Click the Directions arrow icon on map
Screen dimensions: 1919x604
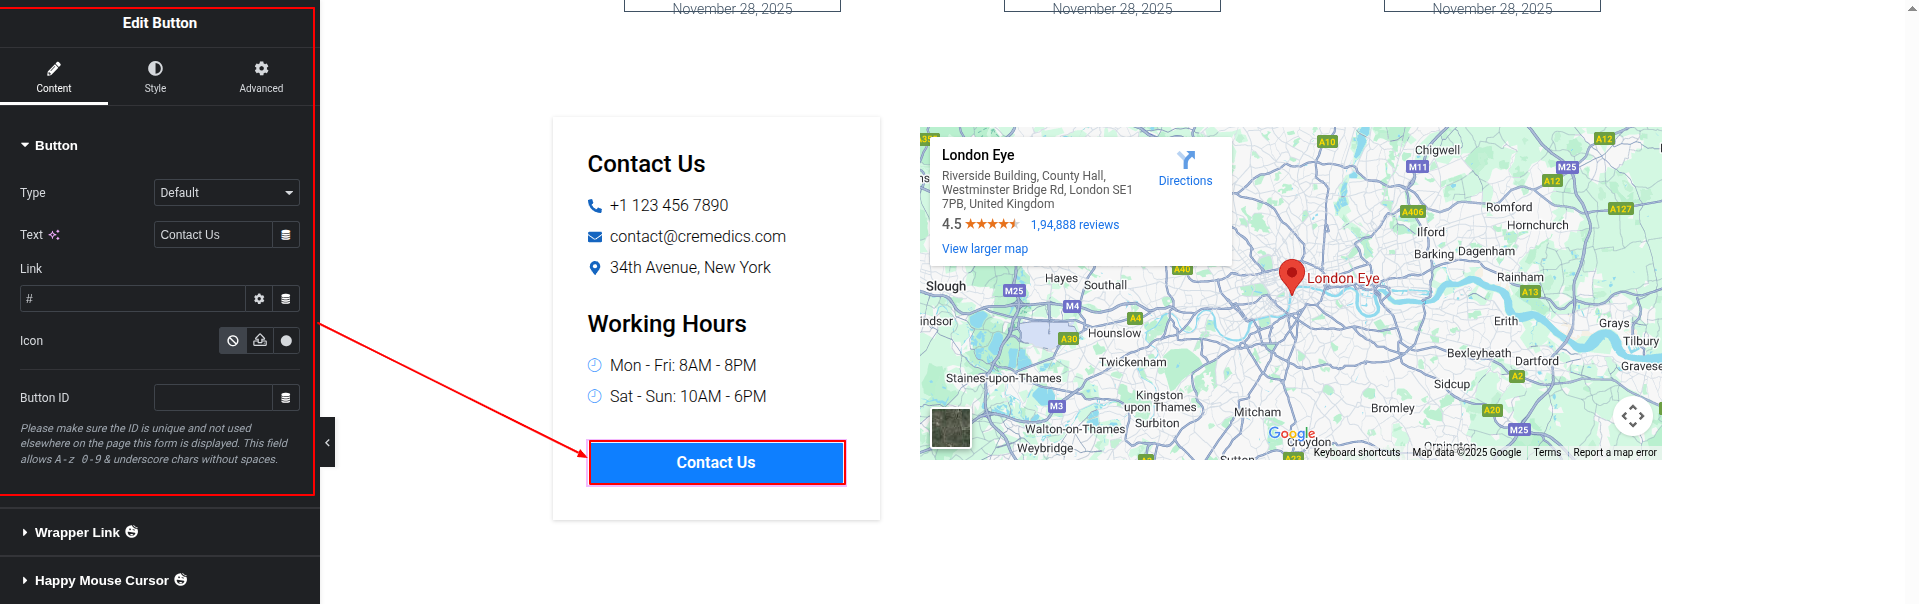[x=1186, y=160]
